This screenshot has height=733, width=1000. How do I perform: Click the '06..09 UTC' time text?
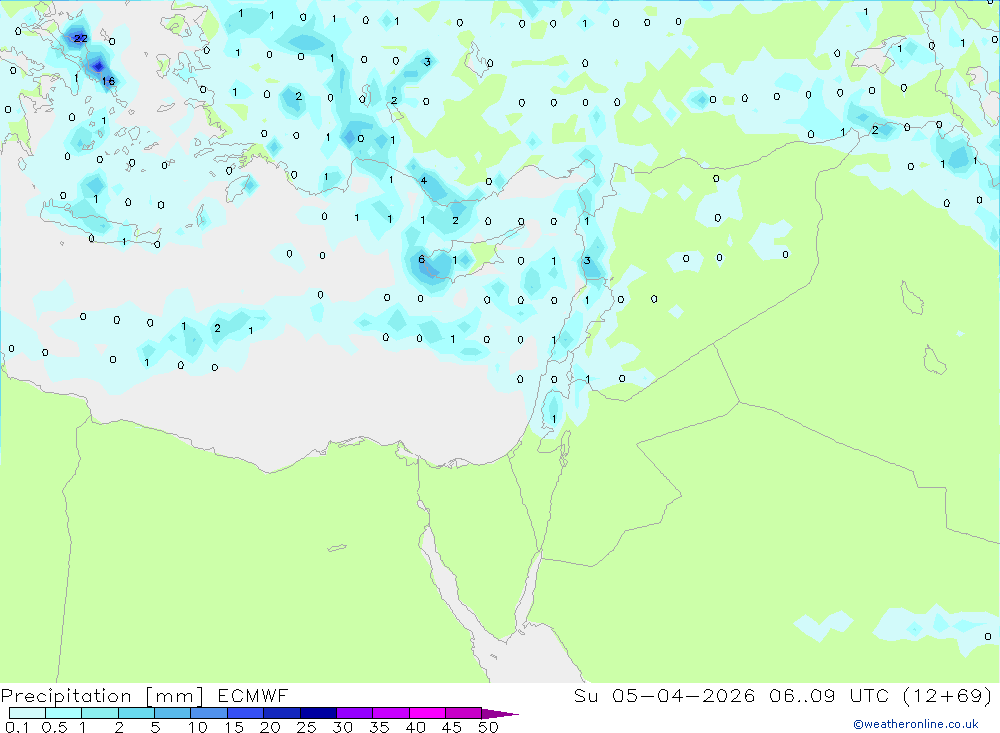click(x=831, y=695)
